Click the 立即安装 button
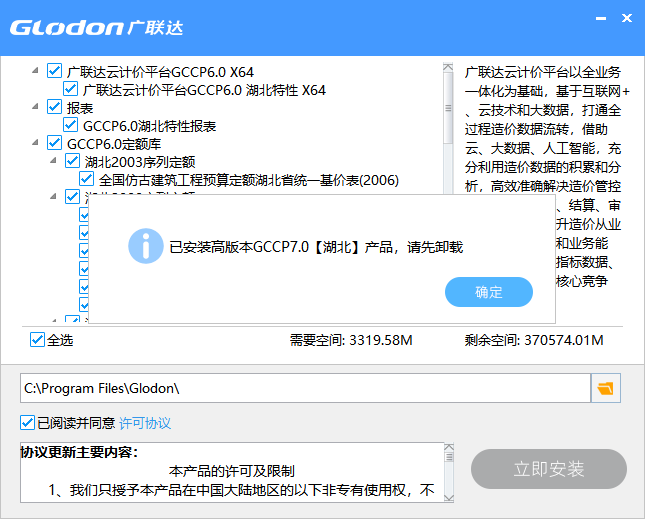Screen dimensions: 645x519 click(549, 469)
